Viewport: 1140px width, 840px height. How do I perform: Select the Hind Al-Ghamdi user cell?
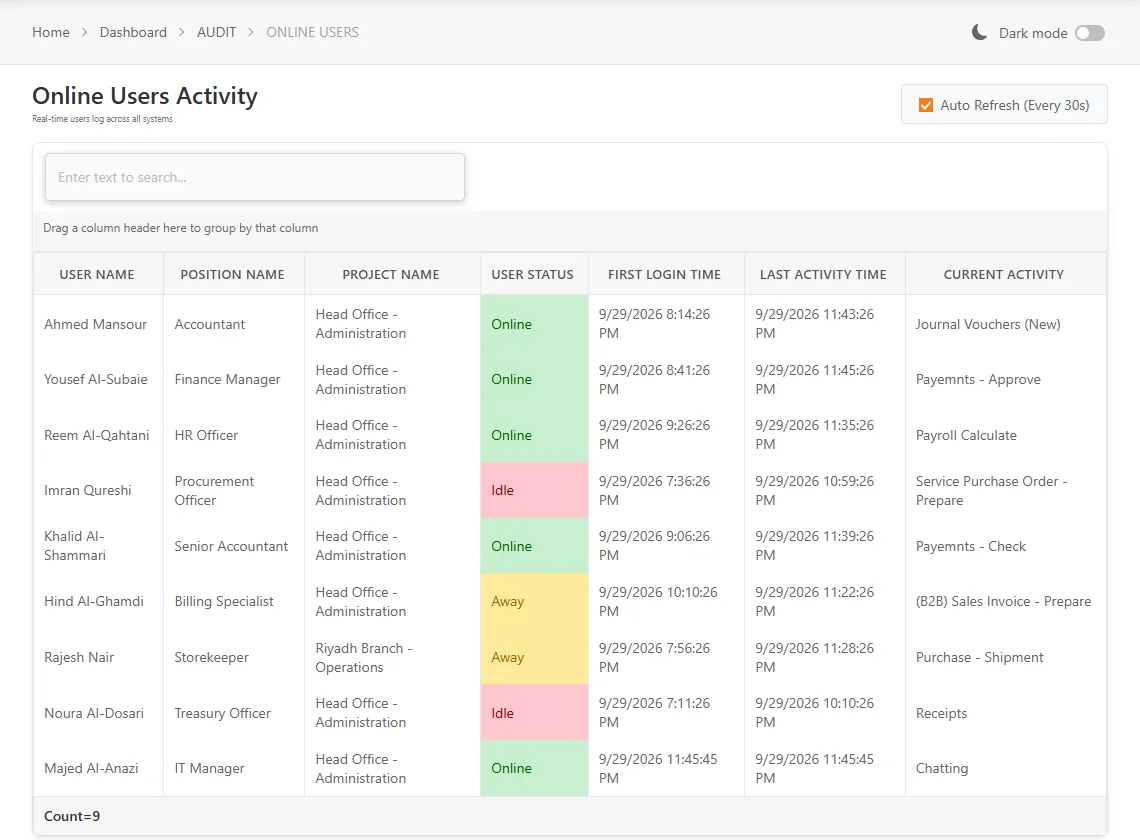pos(98,601)
